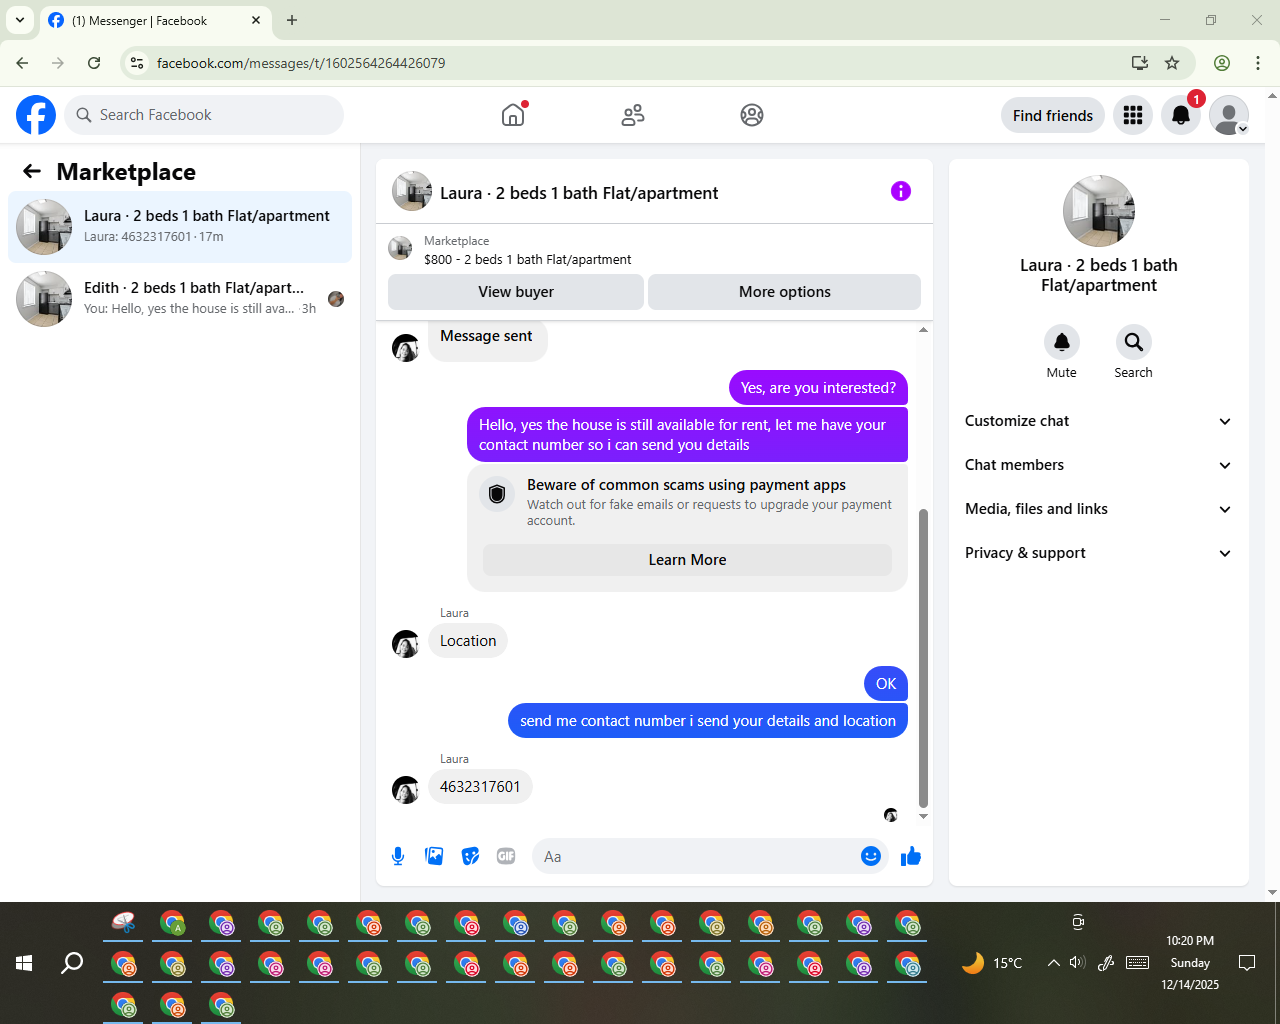The width and height of the screenshot is (1280, 1024).
Task: Open the Chrome three-dot menu
Action: (x=1258, y=63)
